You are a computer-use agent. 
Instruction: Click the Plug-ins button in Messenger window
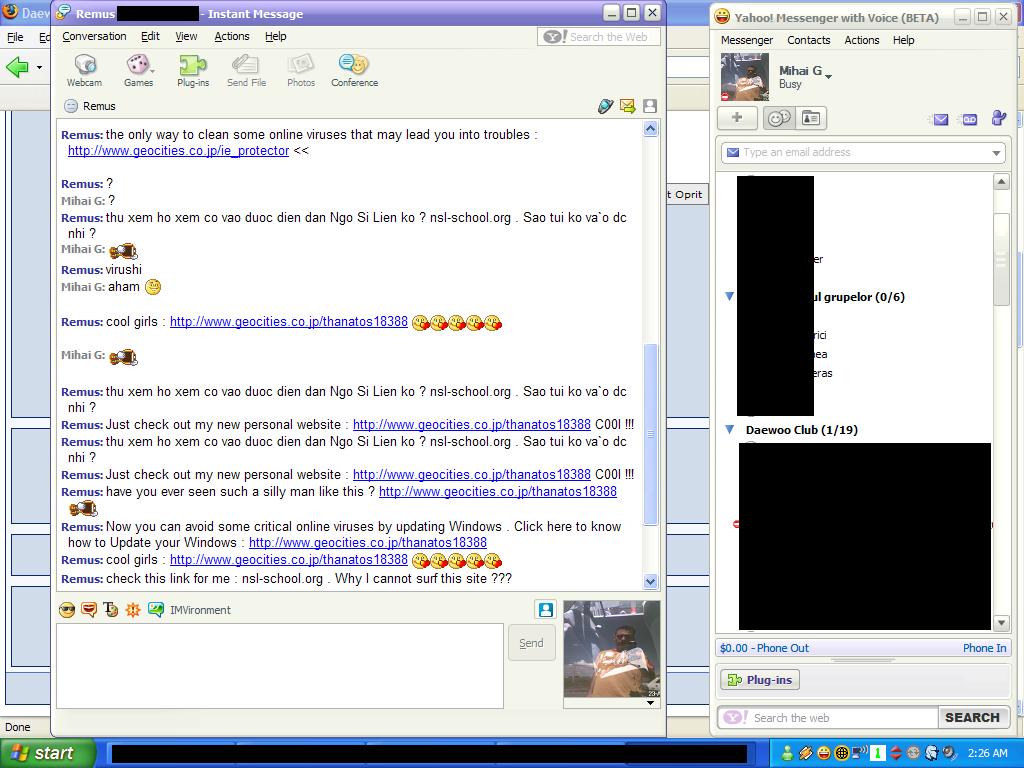click(760, 680)
